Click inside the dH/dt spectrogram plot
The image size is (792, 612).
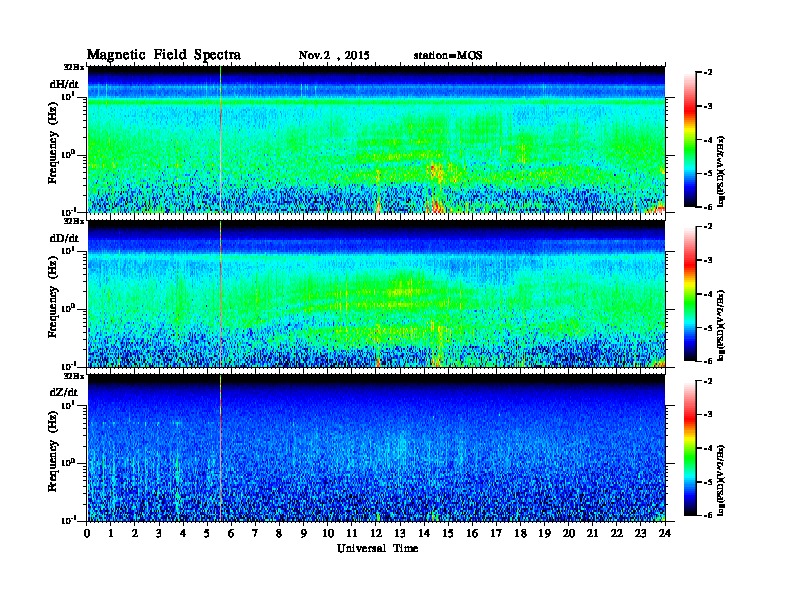click(376, 139)
